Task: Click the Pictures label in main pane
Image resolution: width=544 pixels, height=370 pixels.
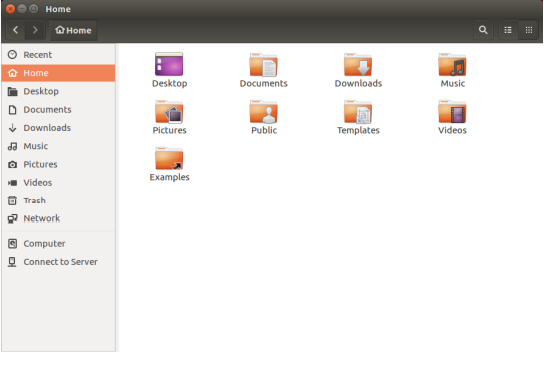Action: click(169, 130)
